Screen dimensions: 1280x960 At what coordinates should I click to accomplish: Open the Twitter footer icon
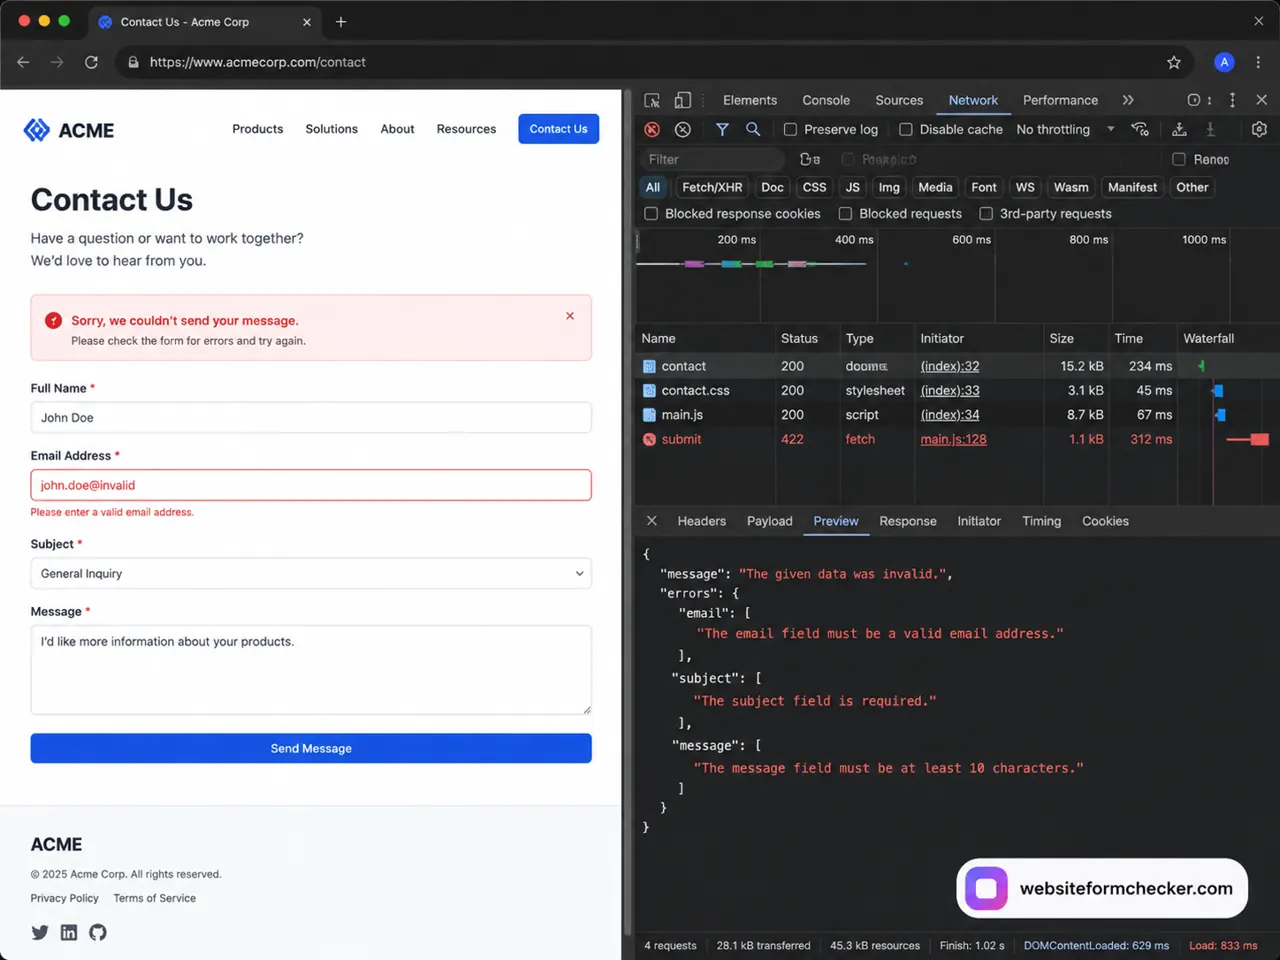coord(40,932)
